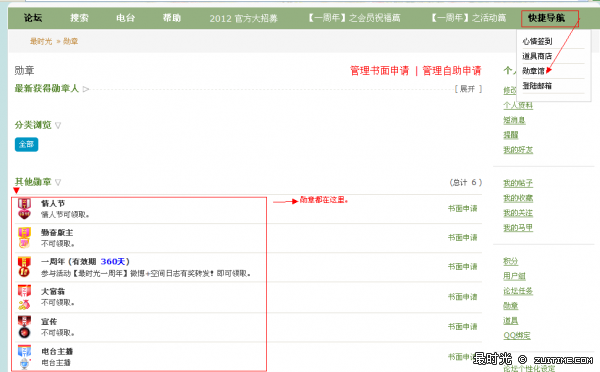Open 我的好友 sidebar link
This screenshot has height=372, width=600.
point(518,150)
